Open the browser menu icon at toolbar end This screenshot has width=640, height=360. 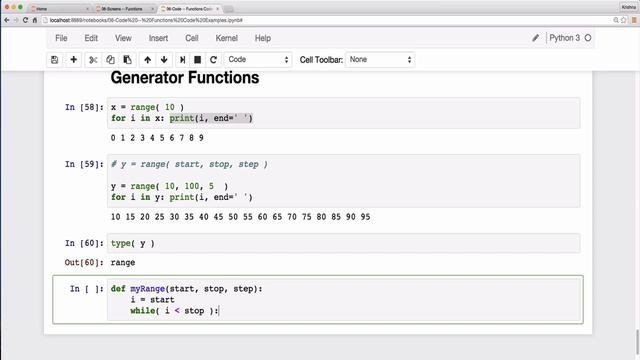click(x=634, y=20)
